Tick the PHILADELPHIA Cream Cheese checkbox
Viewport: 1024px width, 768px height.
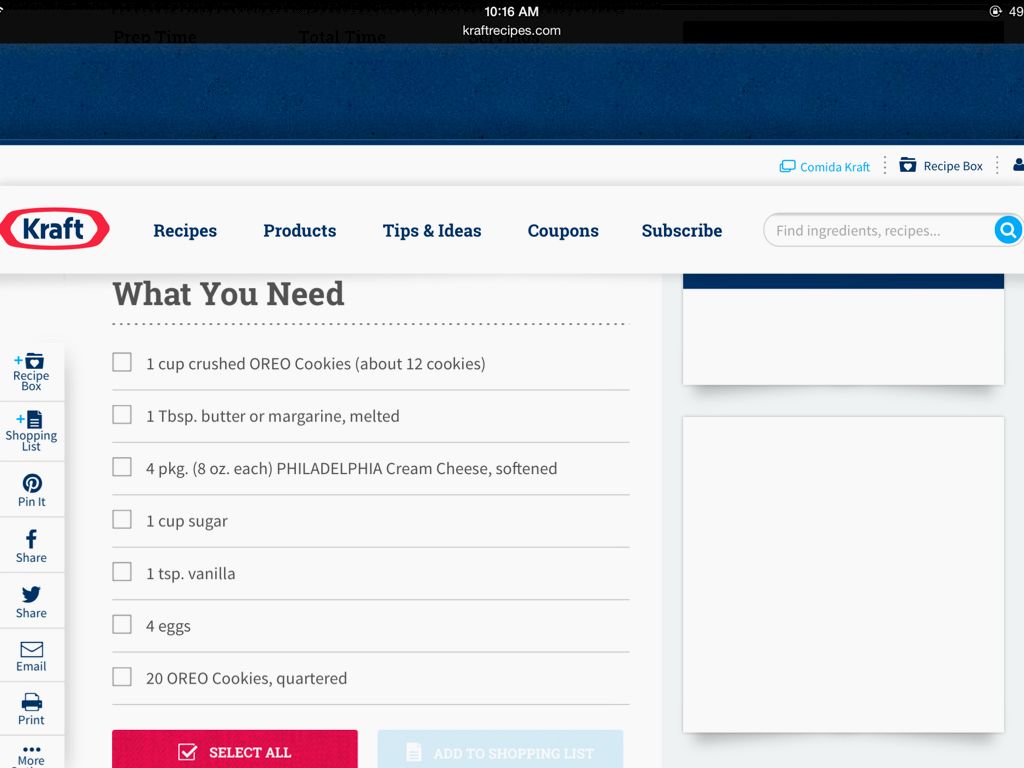pos(122,467)
